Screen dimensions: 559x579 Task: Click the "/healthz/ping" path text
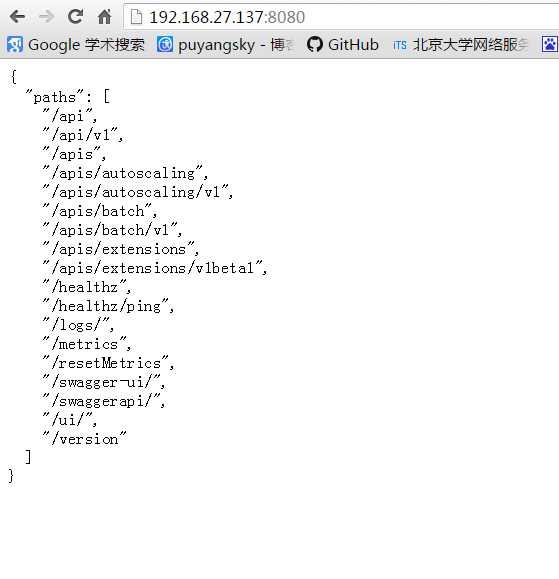(x=107, y=306)
